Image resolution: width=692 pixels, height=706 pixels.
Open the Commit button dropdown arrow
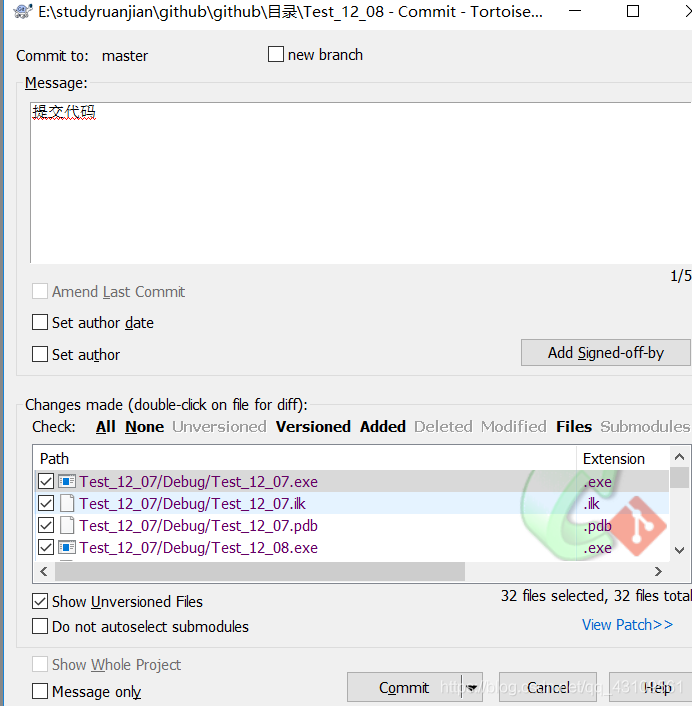coord(472,688)
